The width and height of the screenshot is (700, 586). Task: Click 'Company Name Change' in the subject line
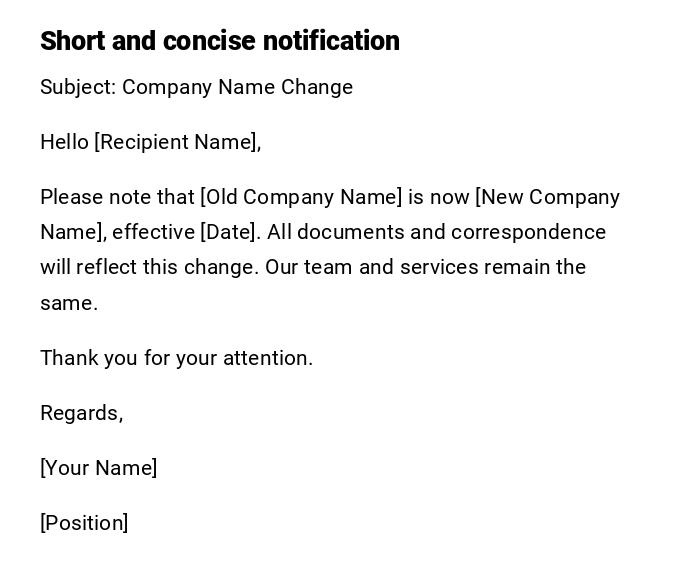[237, 87]
